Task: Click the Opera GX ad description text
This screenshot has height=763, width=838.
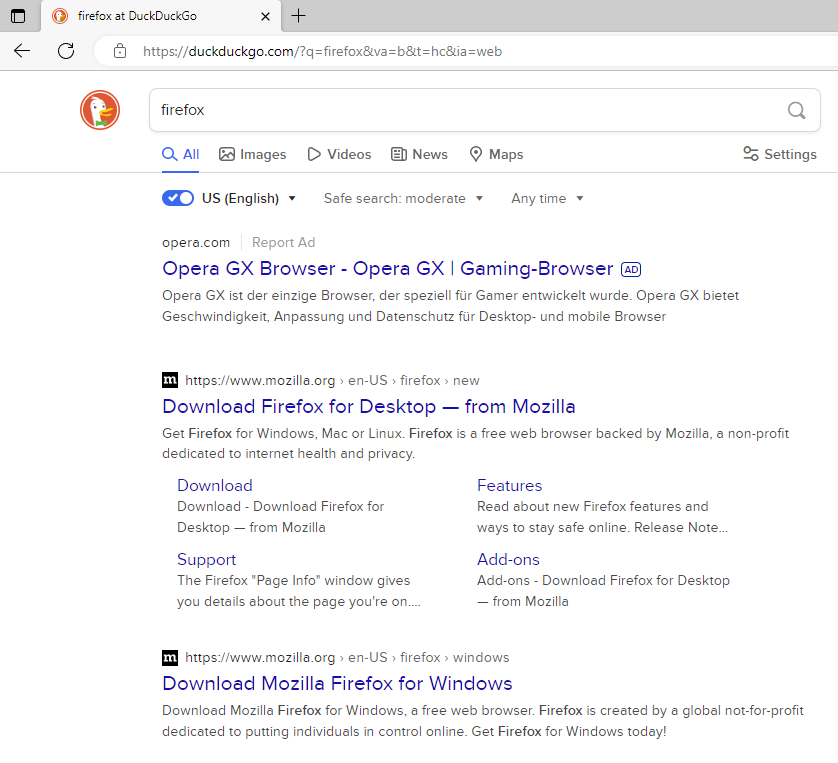Action: tap(451, 306)
